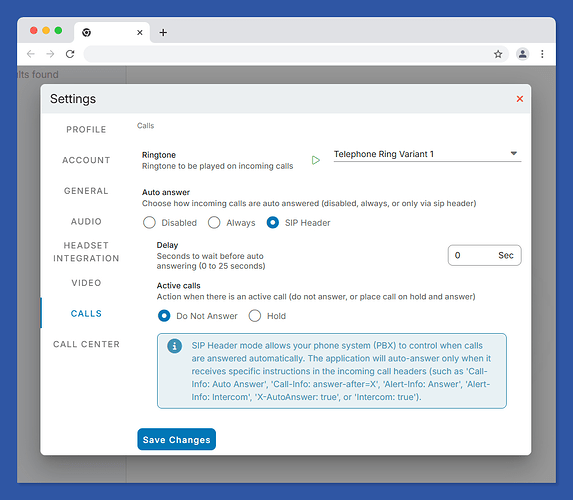Image resolution: width=573 pixels, height=500 pixels.
Task: Click the macOS red close window button
Action: (x=34, y=30)
